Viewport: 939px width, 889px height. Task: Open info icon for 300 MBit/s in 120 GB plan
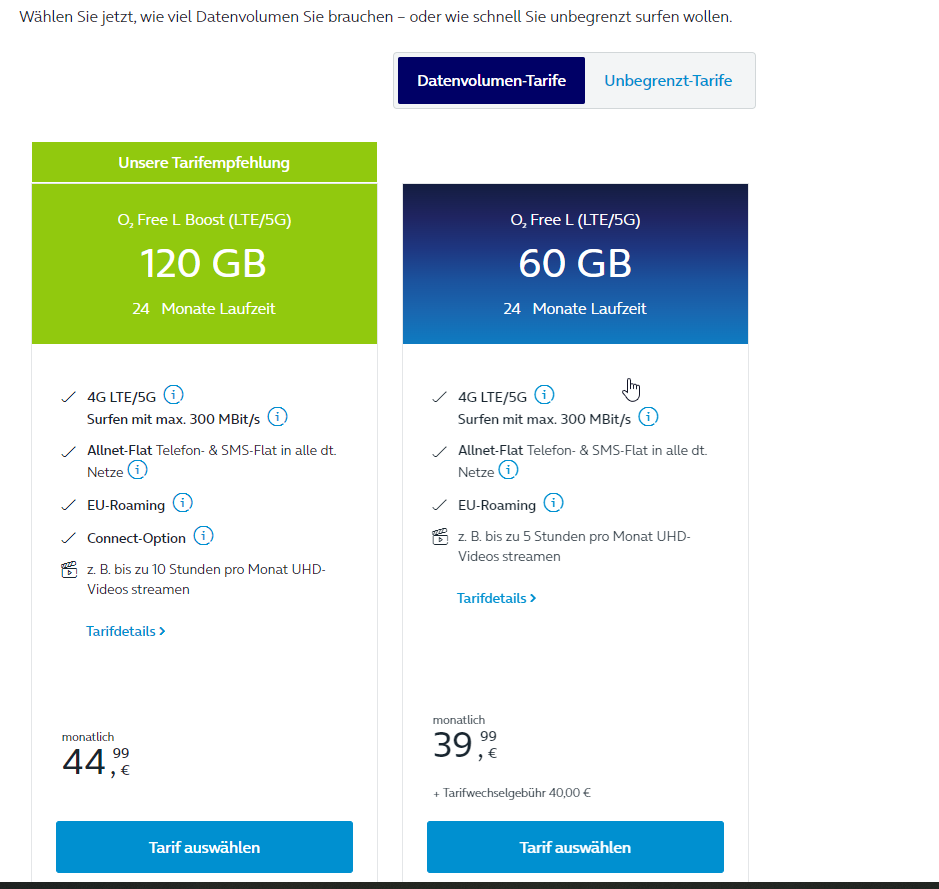tap(277, 417)
